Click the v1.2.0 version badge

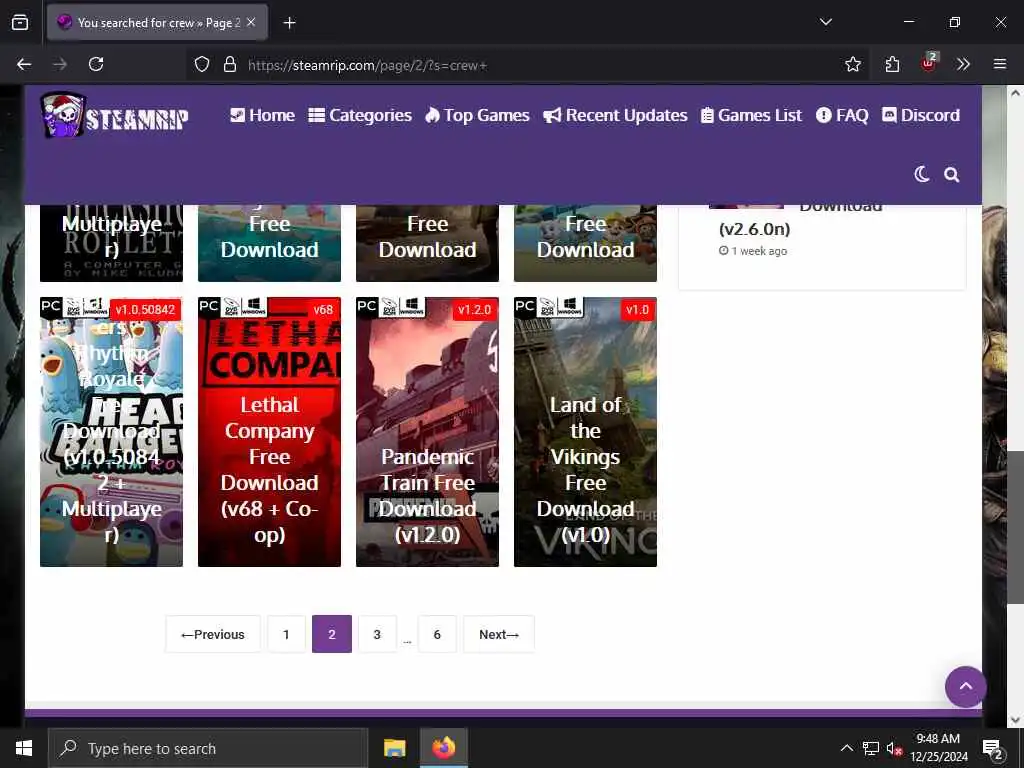point(475,310)
